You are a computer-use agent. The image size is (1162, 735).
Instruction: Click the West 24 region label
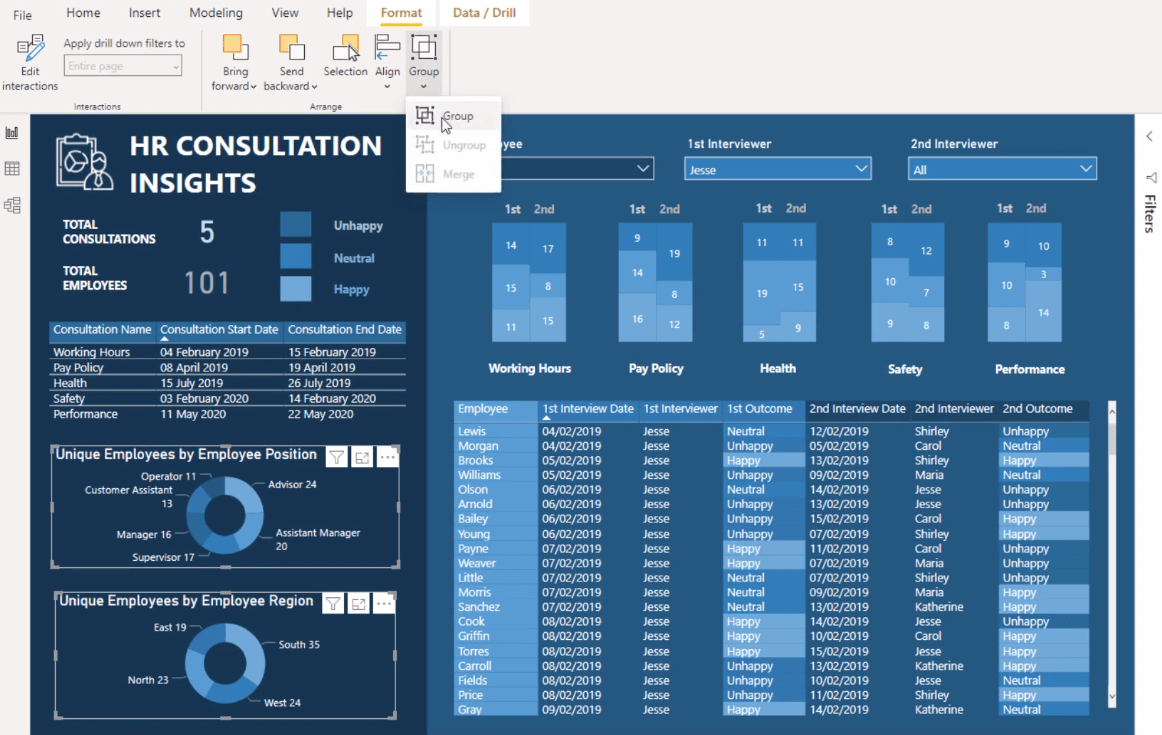pyautogui.click(x=282, y=703)
